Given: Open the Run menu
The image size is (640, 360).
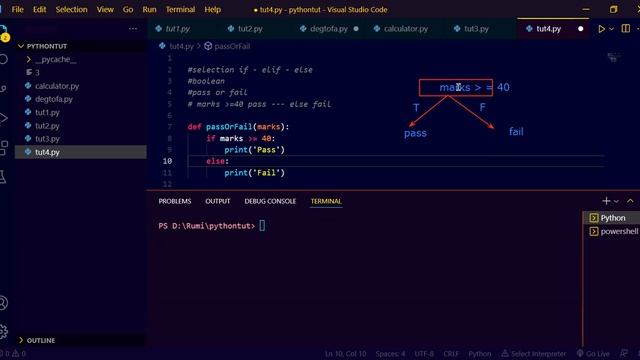Looking at the screenshot, I should coord(149,9).
